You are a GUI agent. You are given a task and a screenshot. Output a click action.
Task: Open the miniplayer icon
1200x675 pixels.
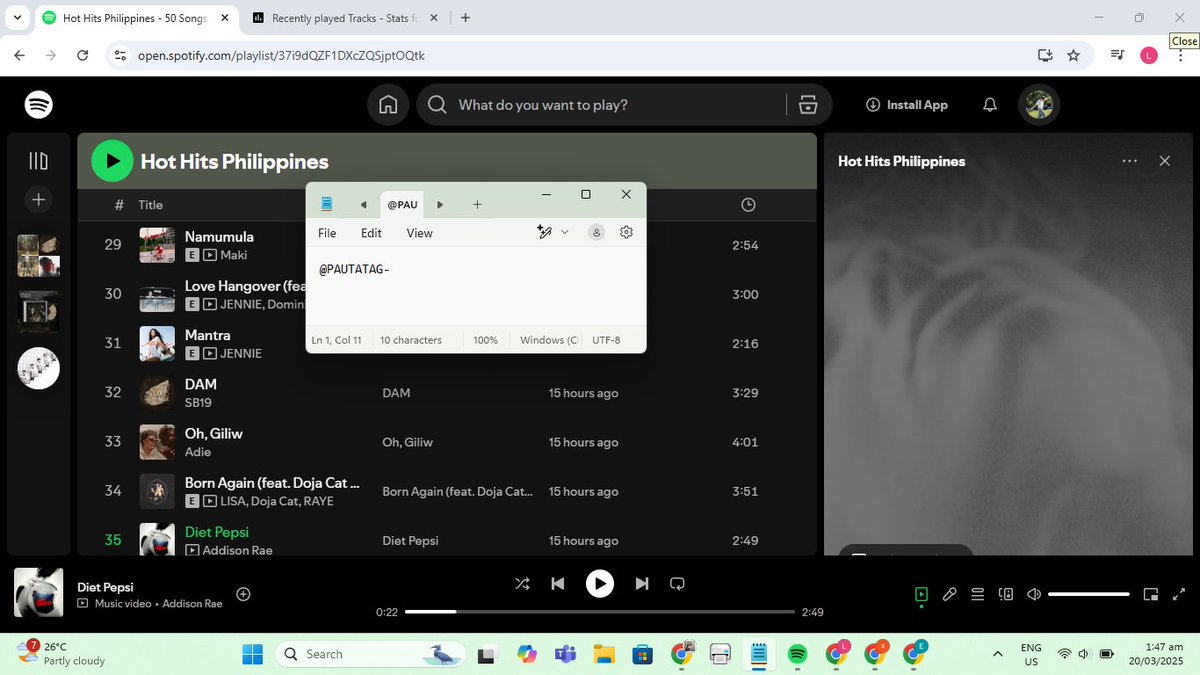1151,594
